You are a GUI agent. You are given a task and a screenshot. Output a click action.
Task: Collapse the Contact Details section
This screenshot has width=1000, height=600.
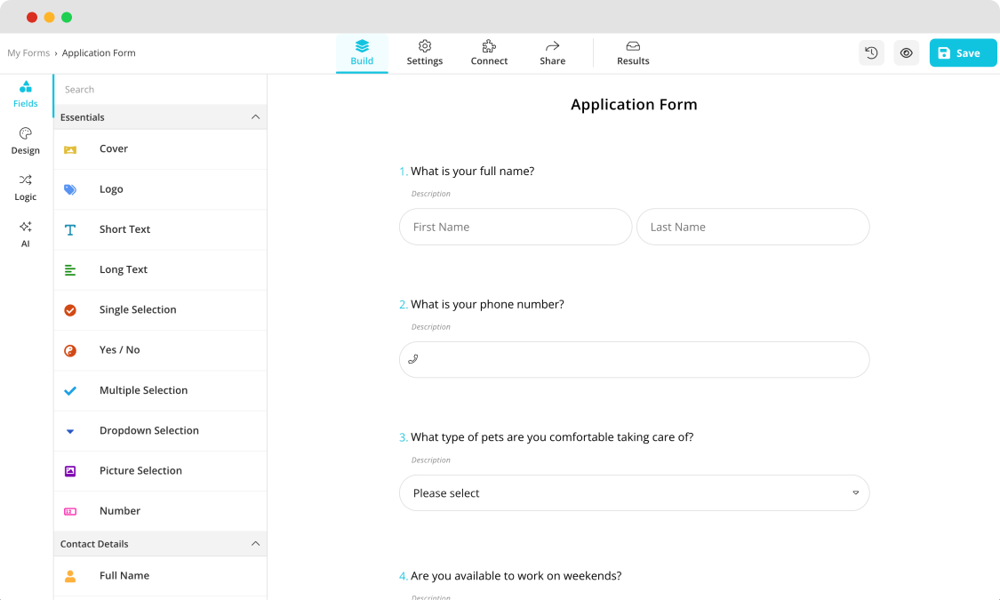coord(256,543)
